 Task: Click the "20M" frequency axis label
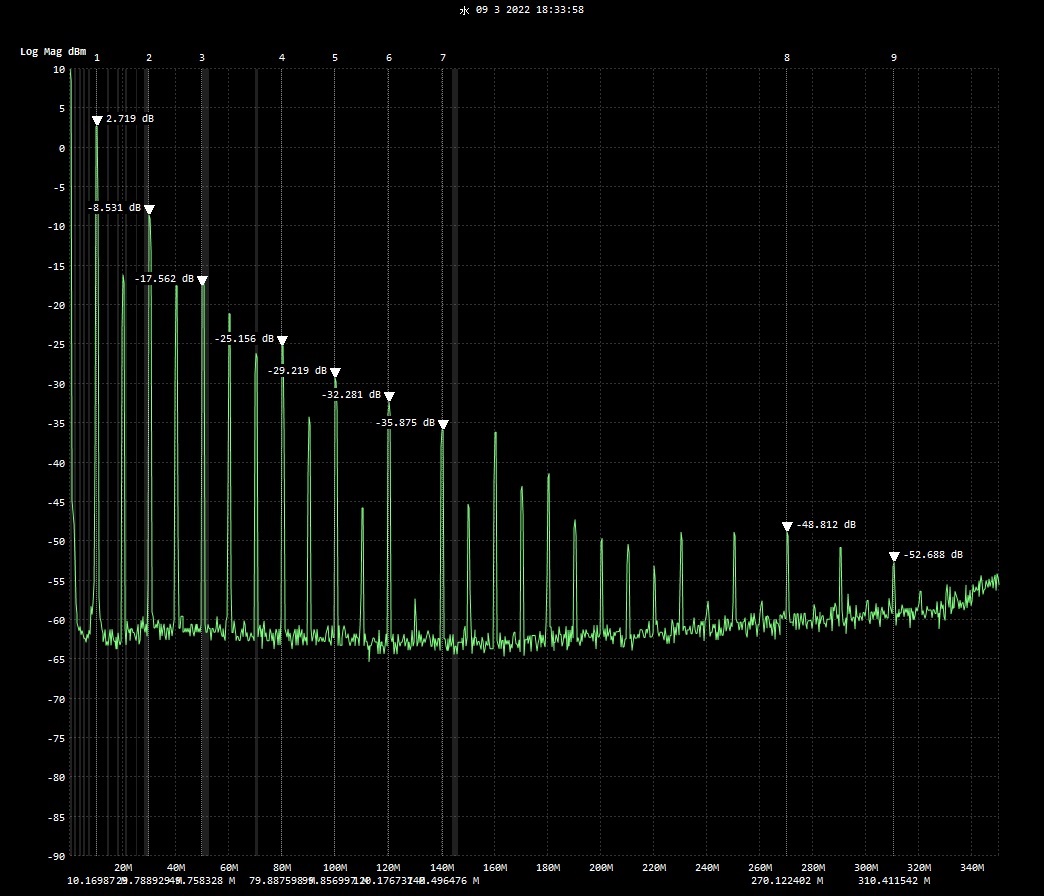(123, 867)
